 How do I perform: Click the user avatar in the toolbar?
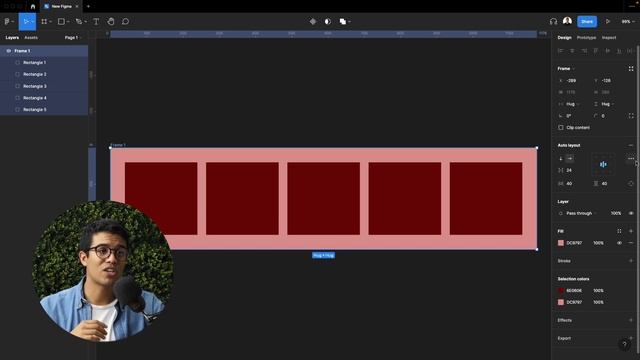567,21
